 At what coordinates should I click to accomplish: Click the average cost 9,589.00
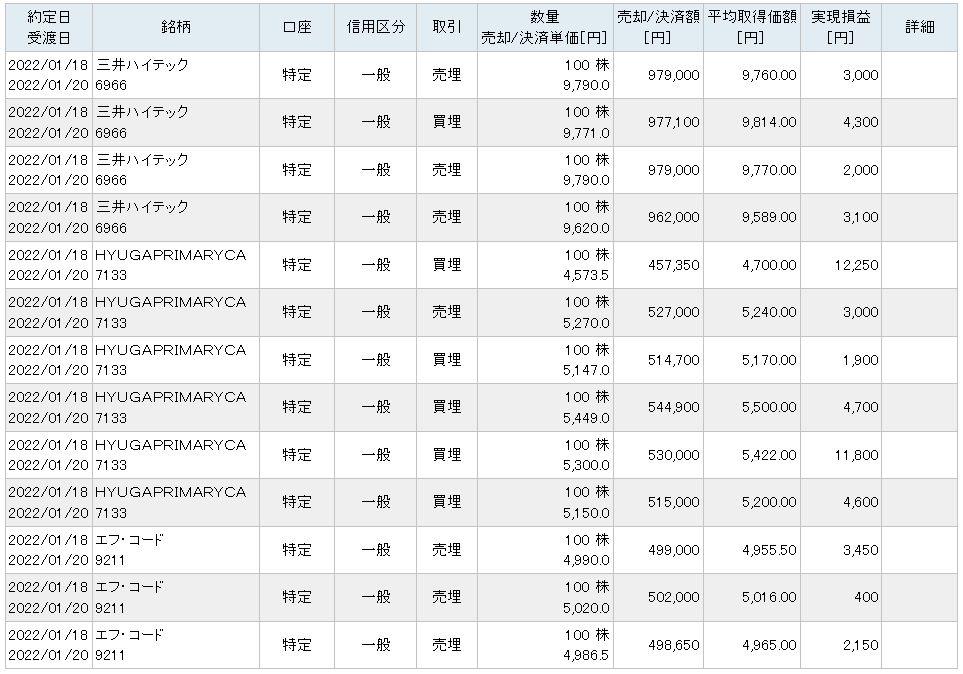[769, 217]
